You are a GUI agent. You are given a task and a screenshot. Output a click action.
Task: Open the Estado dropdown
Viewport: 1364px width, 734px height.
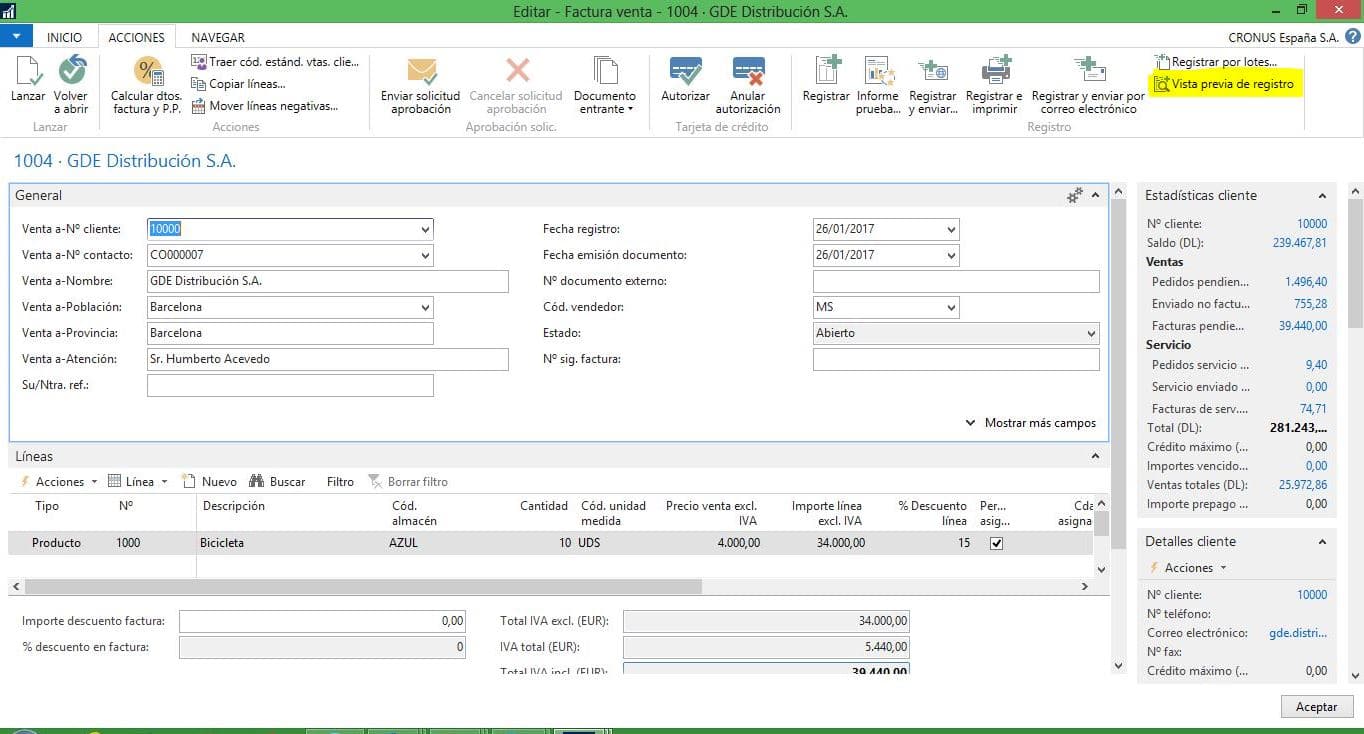pyautogui.click(x=1091, y=333)
